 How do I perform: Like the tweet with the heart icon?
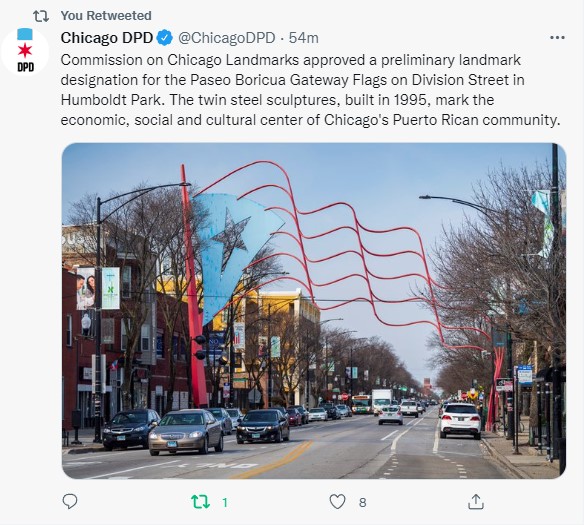337,502
